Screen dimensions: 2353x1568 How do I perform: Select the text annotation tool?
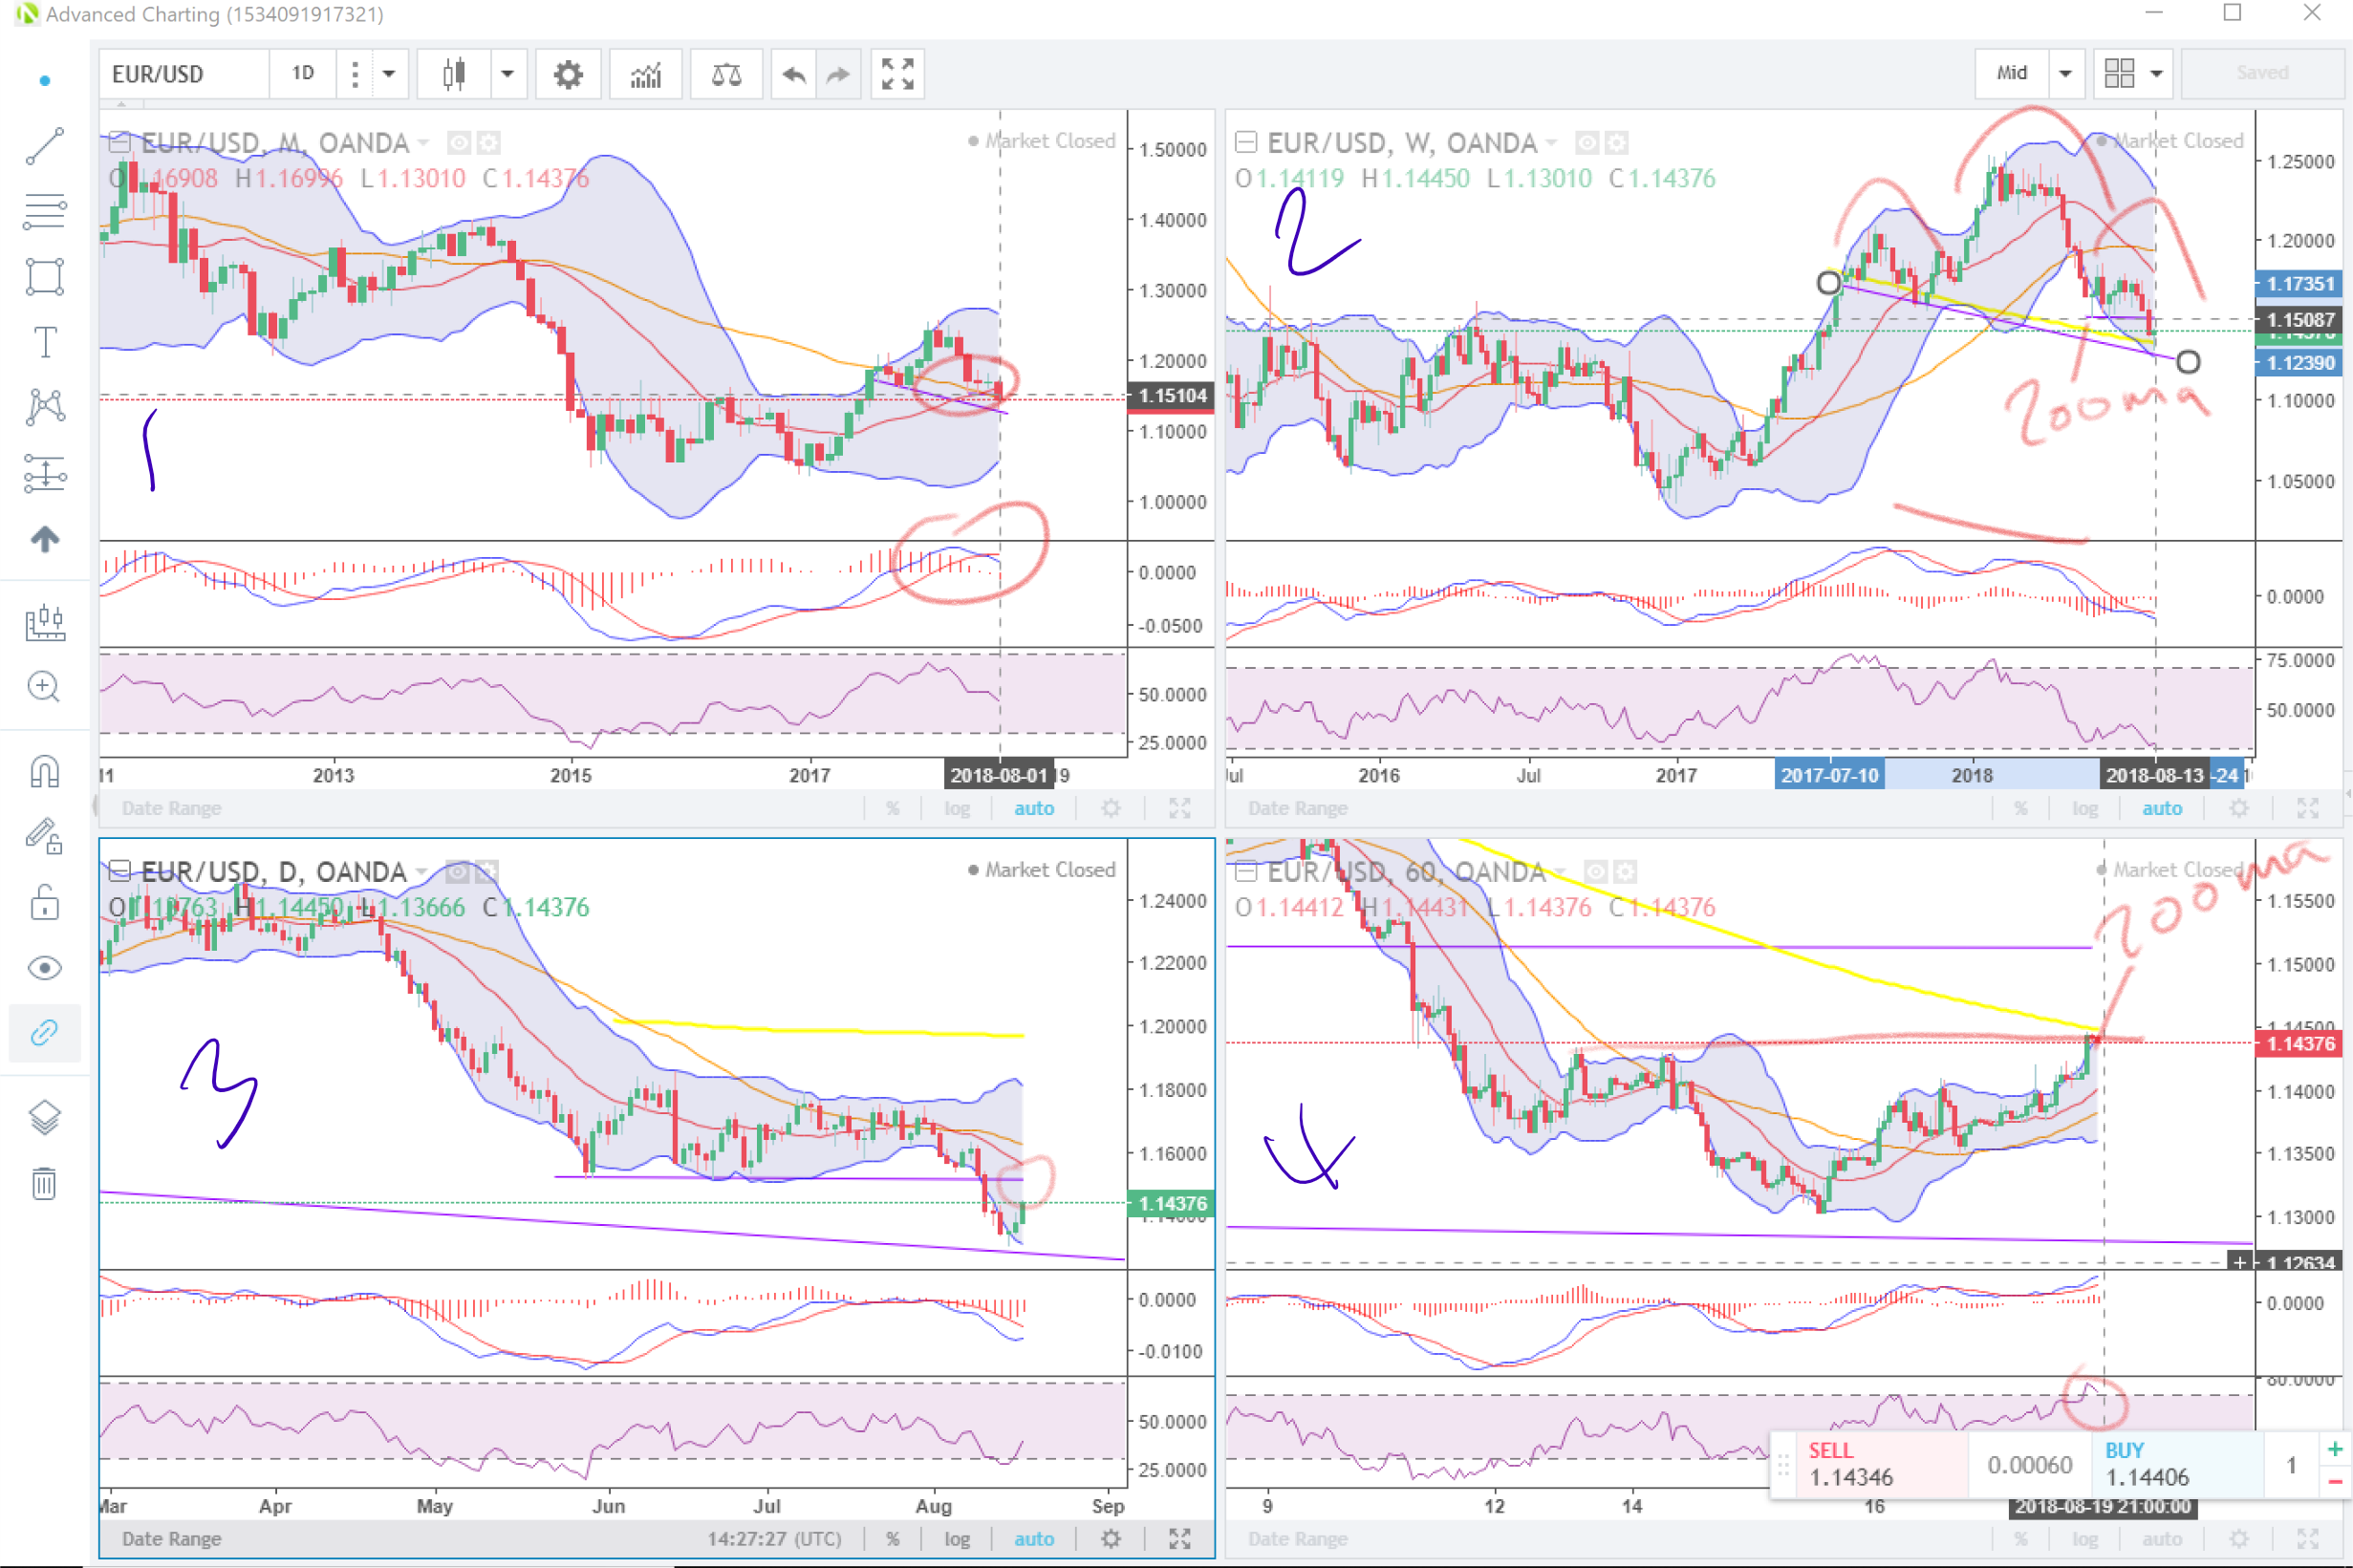[45, 342]
